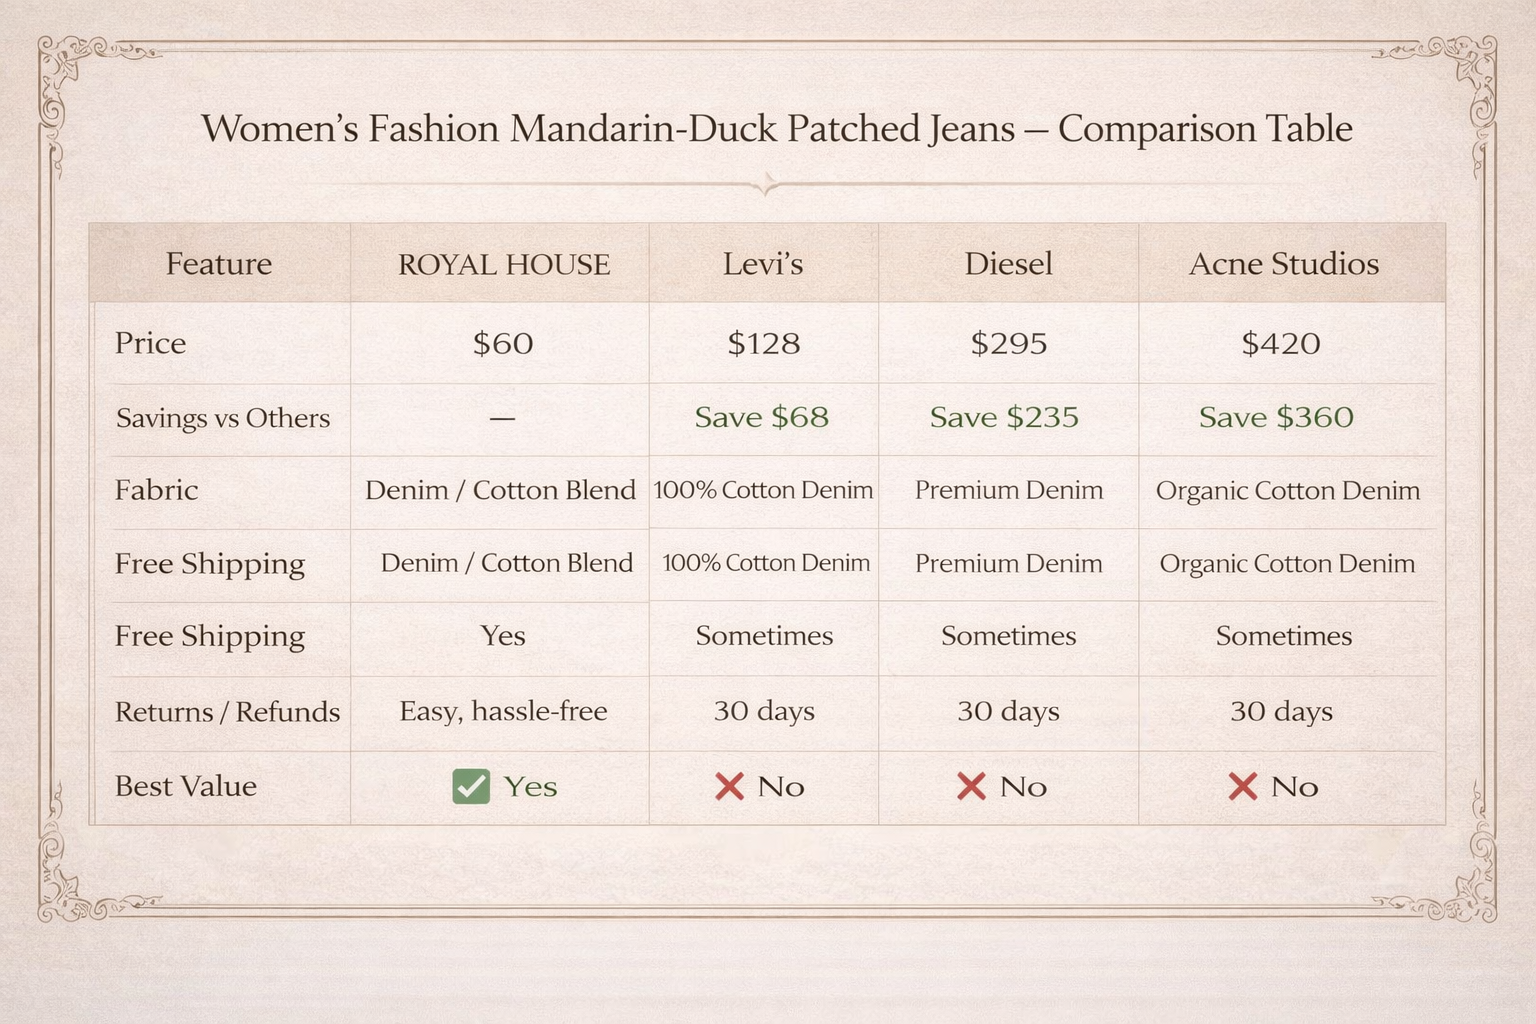Select the ROYAL HOUSE column header

pos(504,264)
